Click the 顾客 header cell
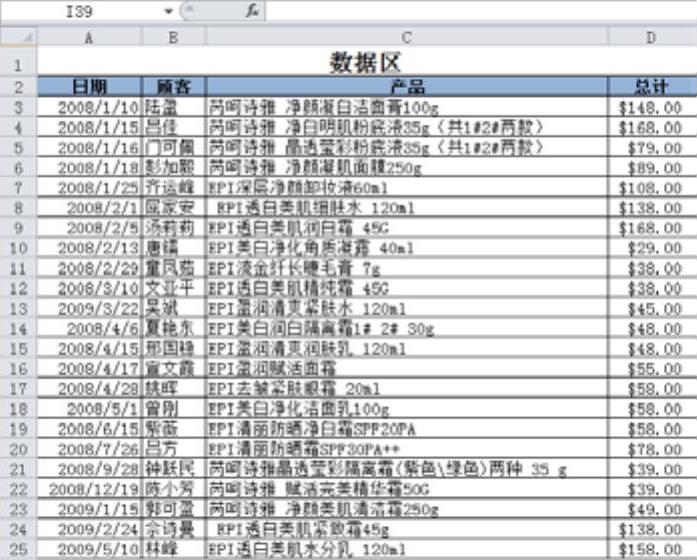This screenshot has width=697, height=560. click(173, 87)
